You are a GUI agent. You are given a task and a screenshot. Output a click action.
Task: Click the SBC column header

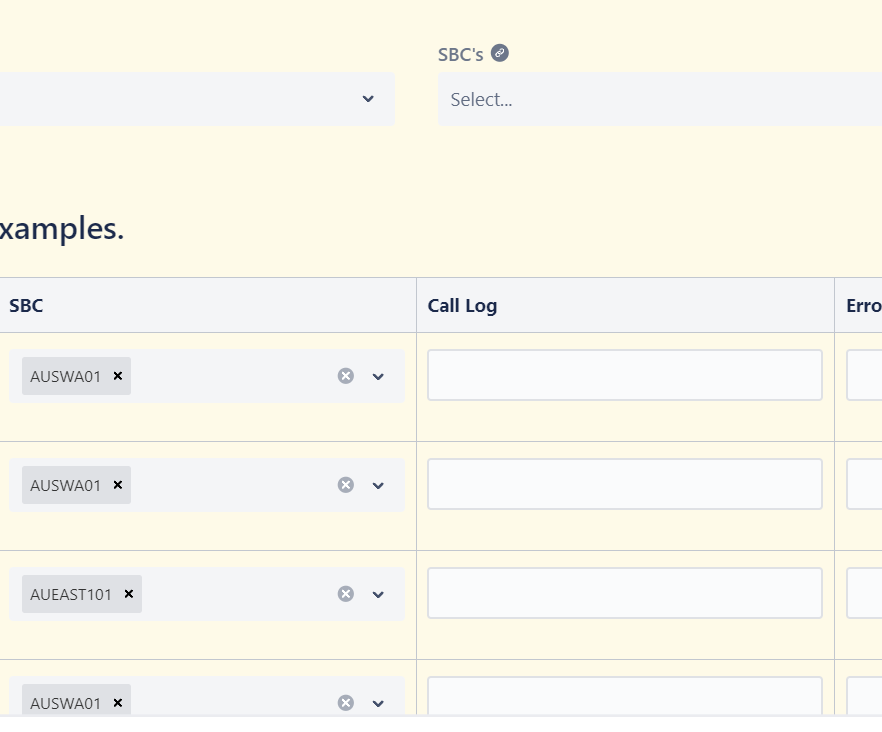click(x=27, y=306)
